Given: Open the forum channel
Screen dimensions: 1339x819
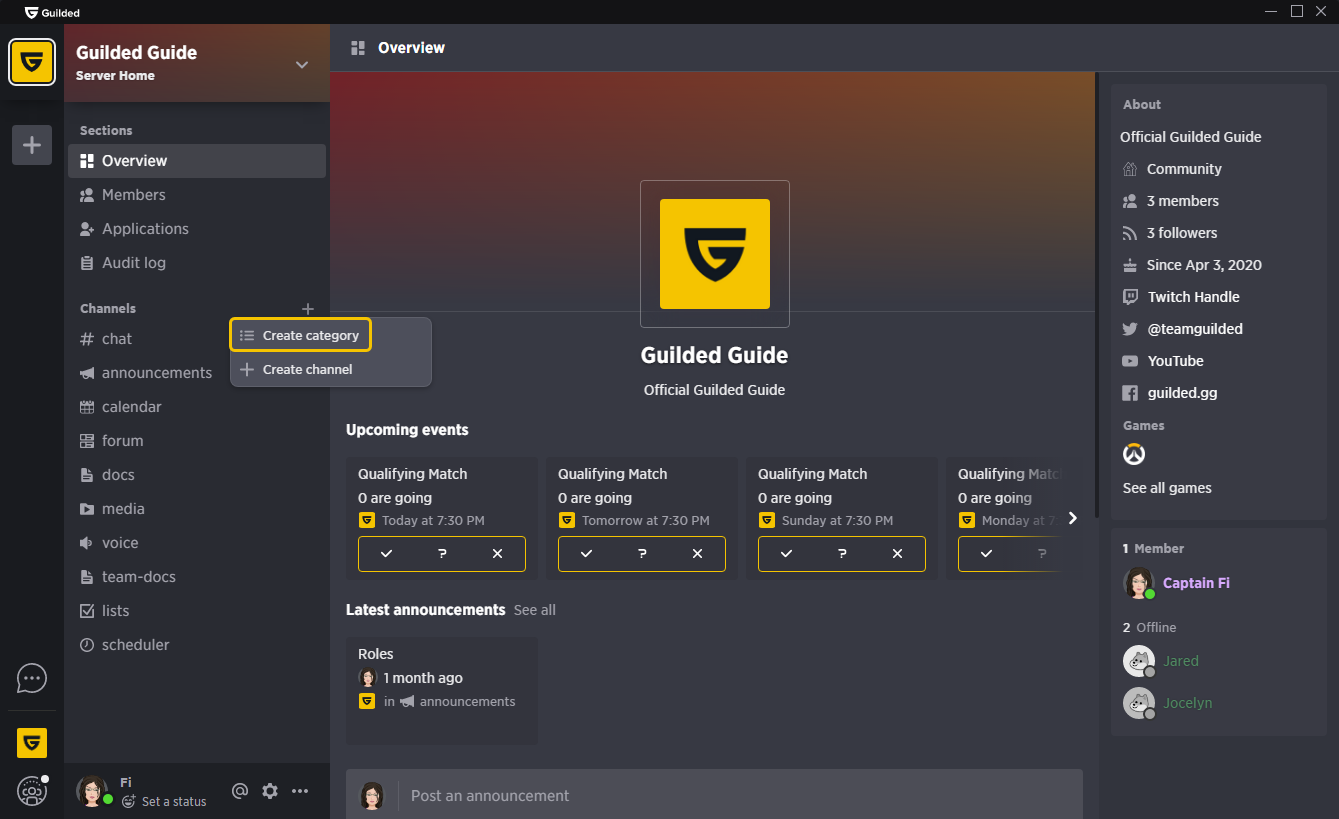Looking at the screenshot, I should pos(197,441).
